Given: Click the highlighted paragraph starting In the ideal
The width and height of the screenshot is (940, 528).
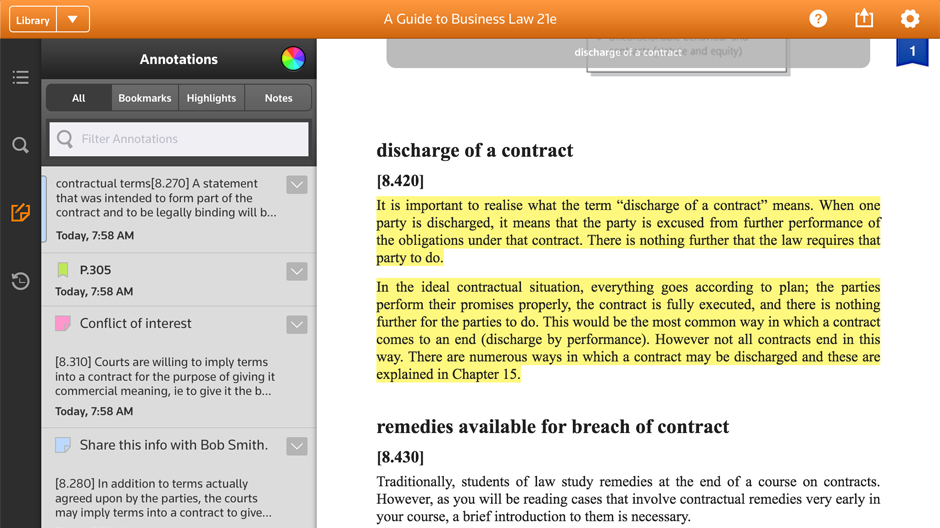Looking at the screenshot, I should point(628,330).
